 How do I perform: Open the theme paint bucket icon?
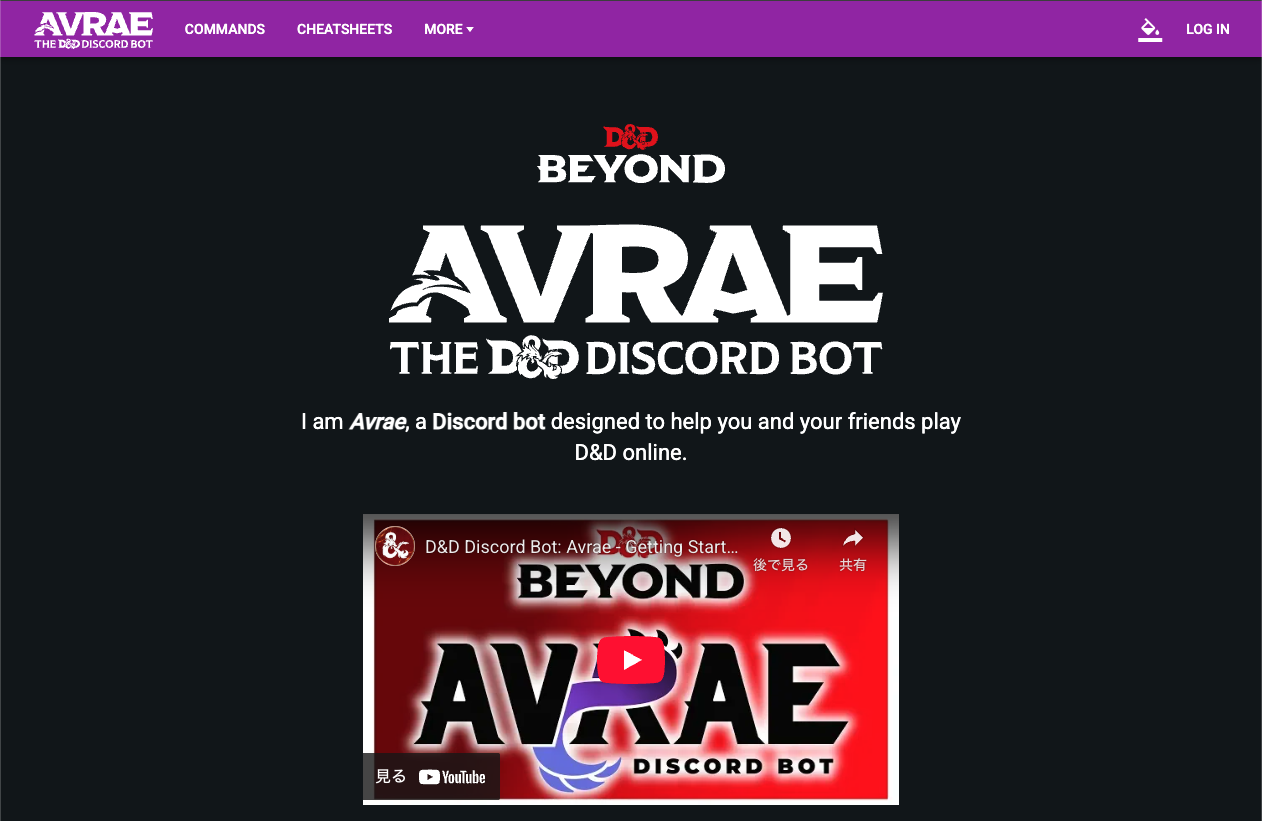[1150, 29]
